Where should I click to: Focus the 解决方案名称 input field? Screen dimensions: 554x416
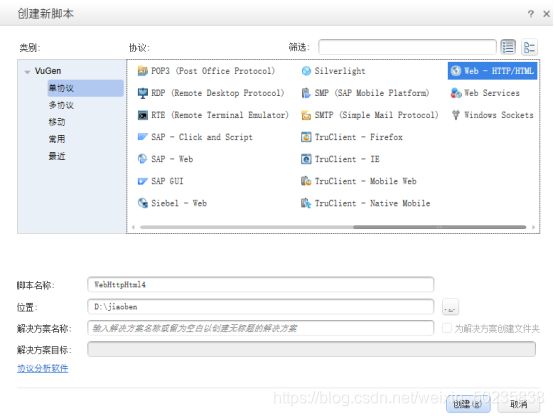[260, 328]
